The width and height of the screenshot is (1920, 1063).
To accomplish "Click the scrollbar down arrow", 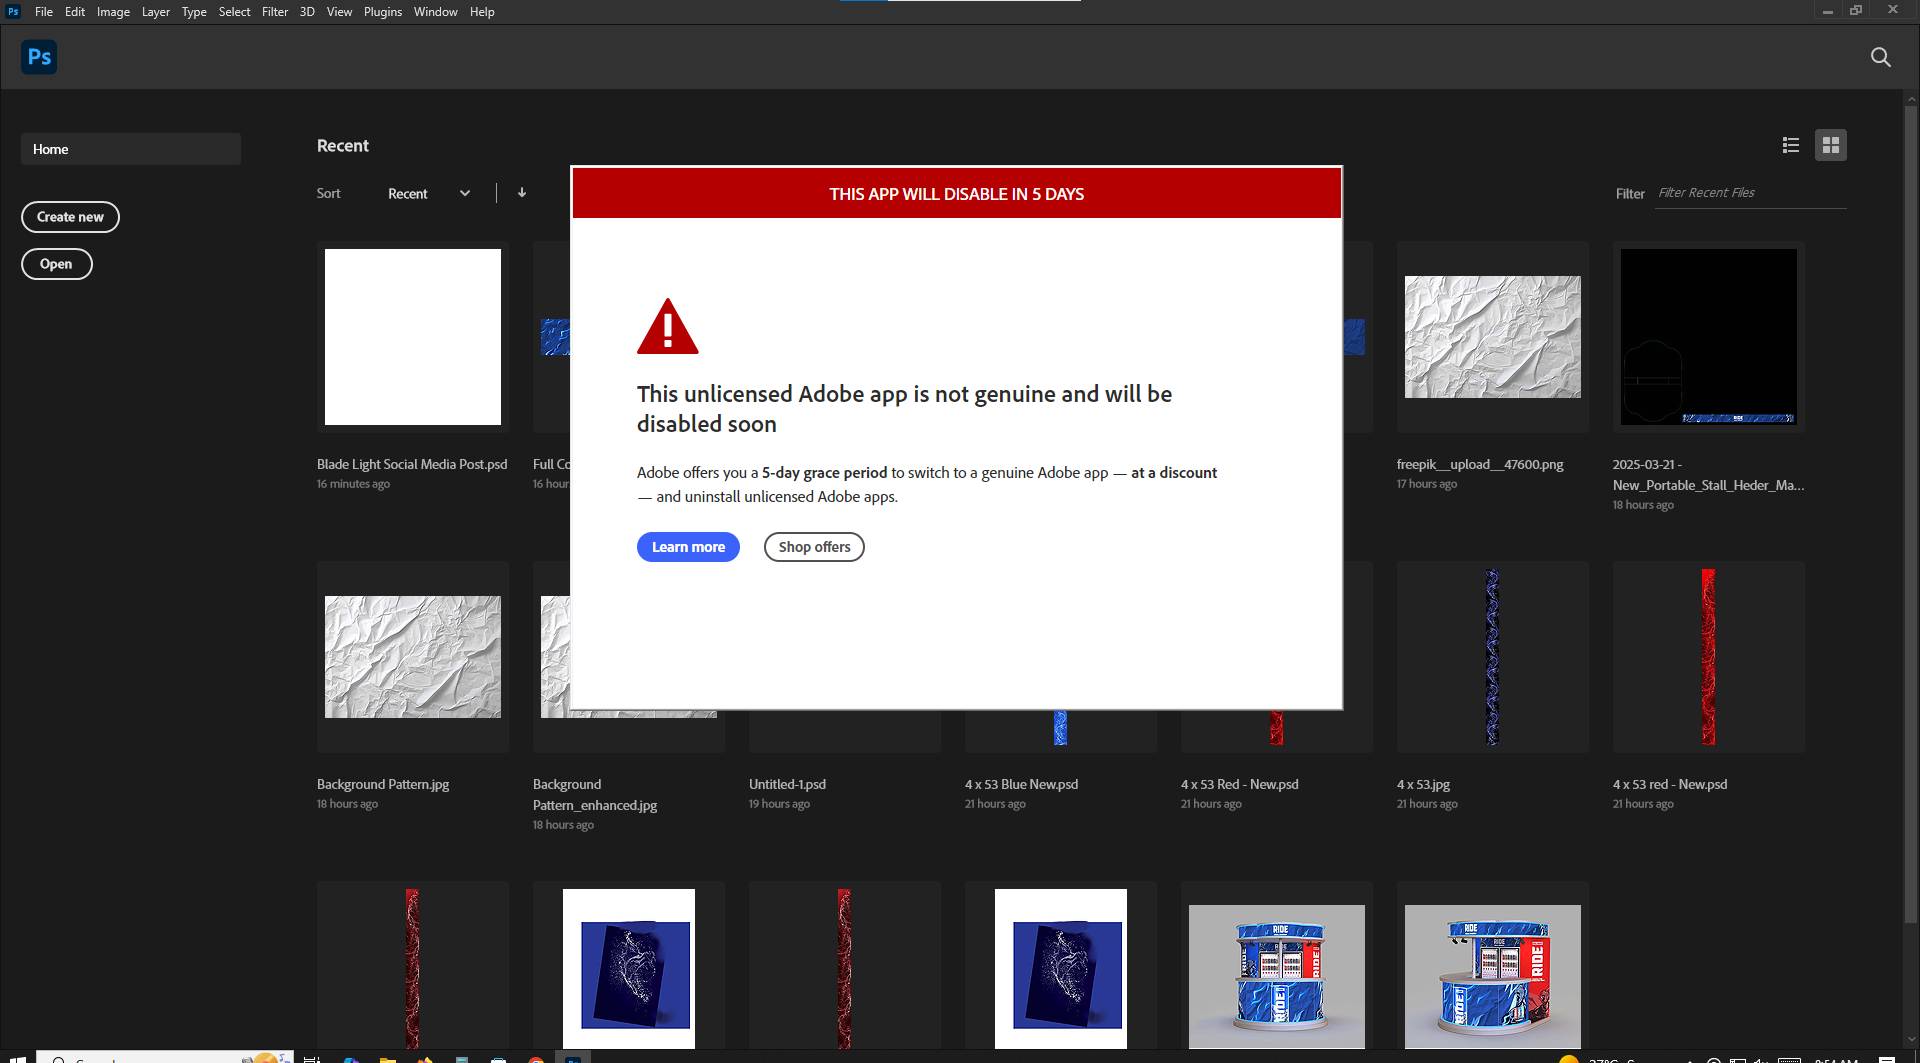I will point(1911,1040).
